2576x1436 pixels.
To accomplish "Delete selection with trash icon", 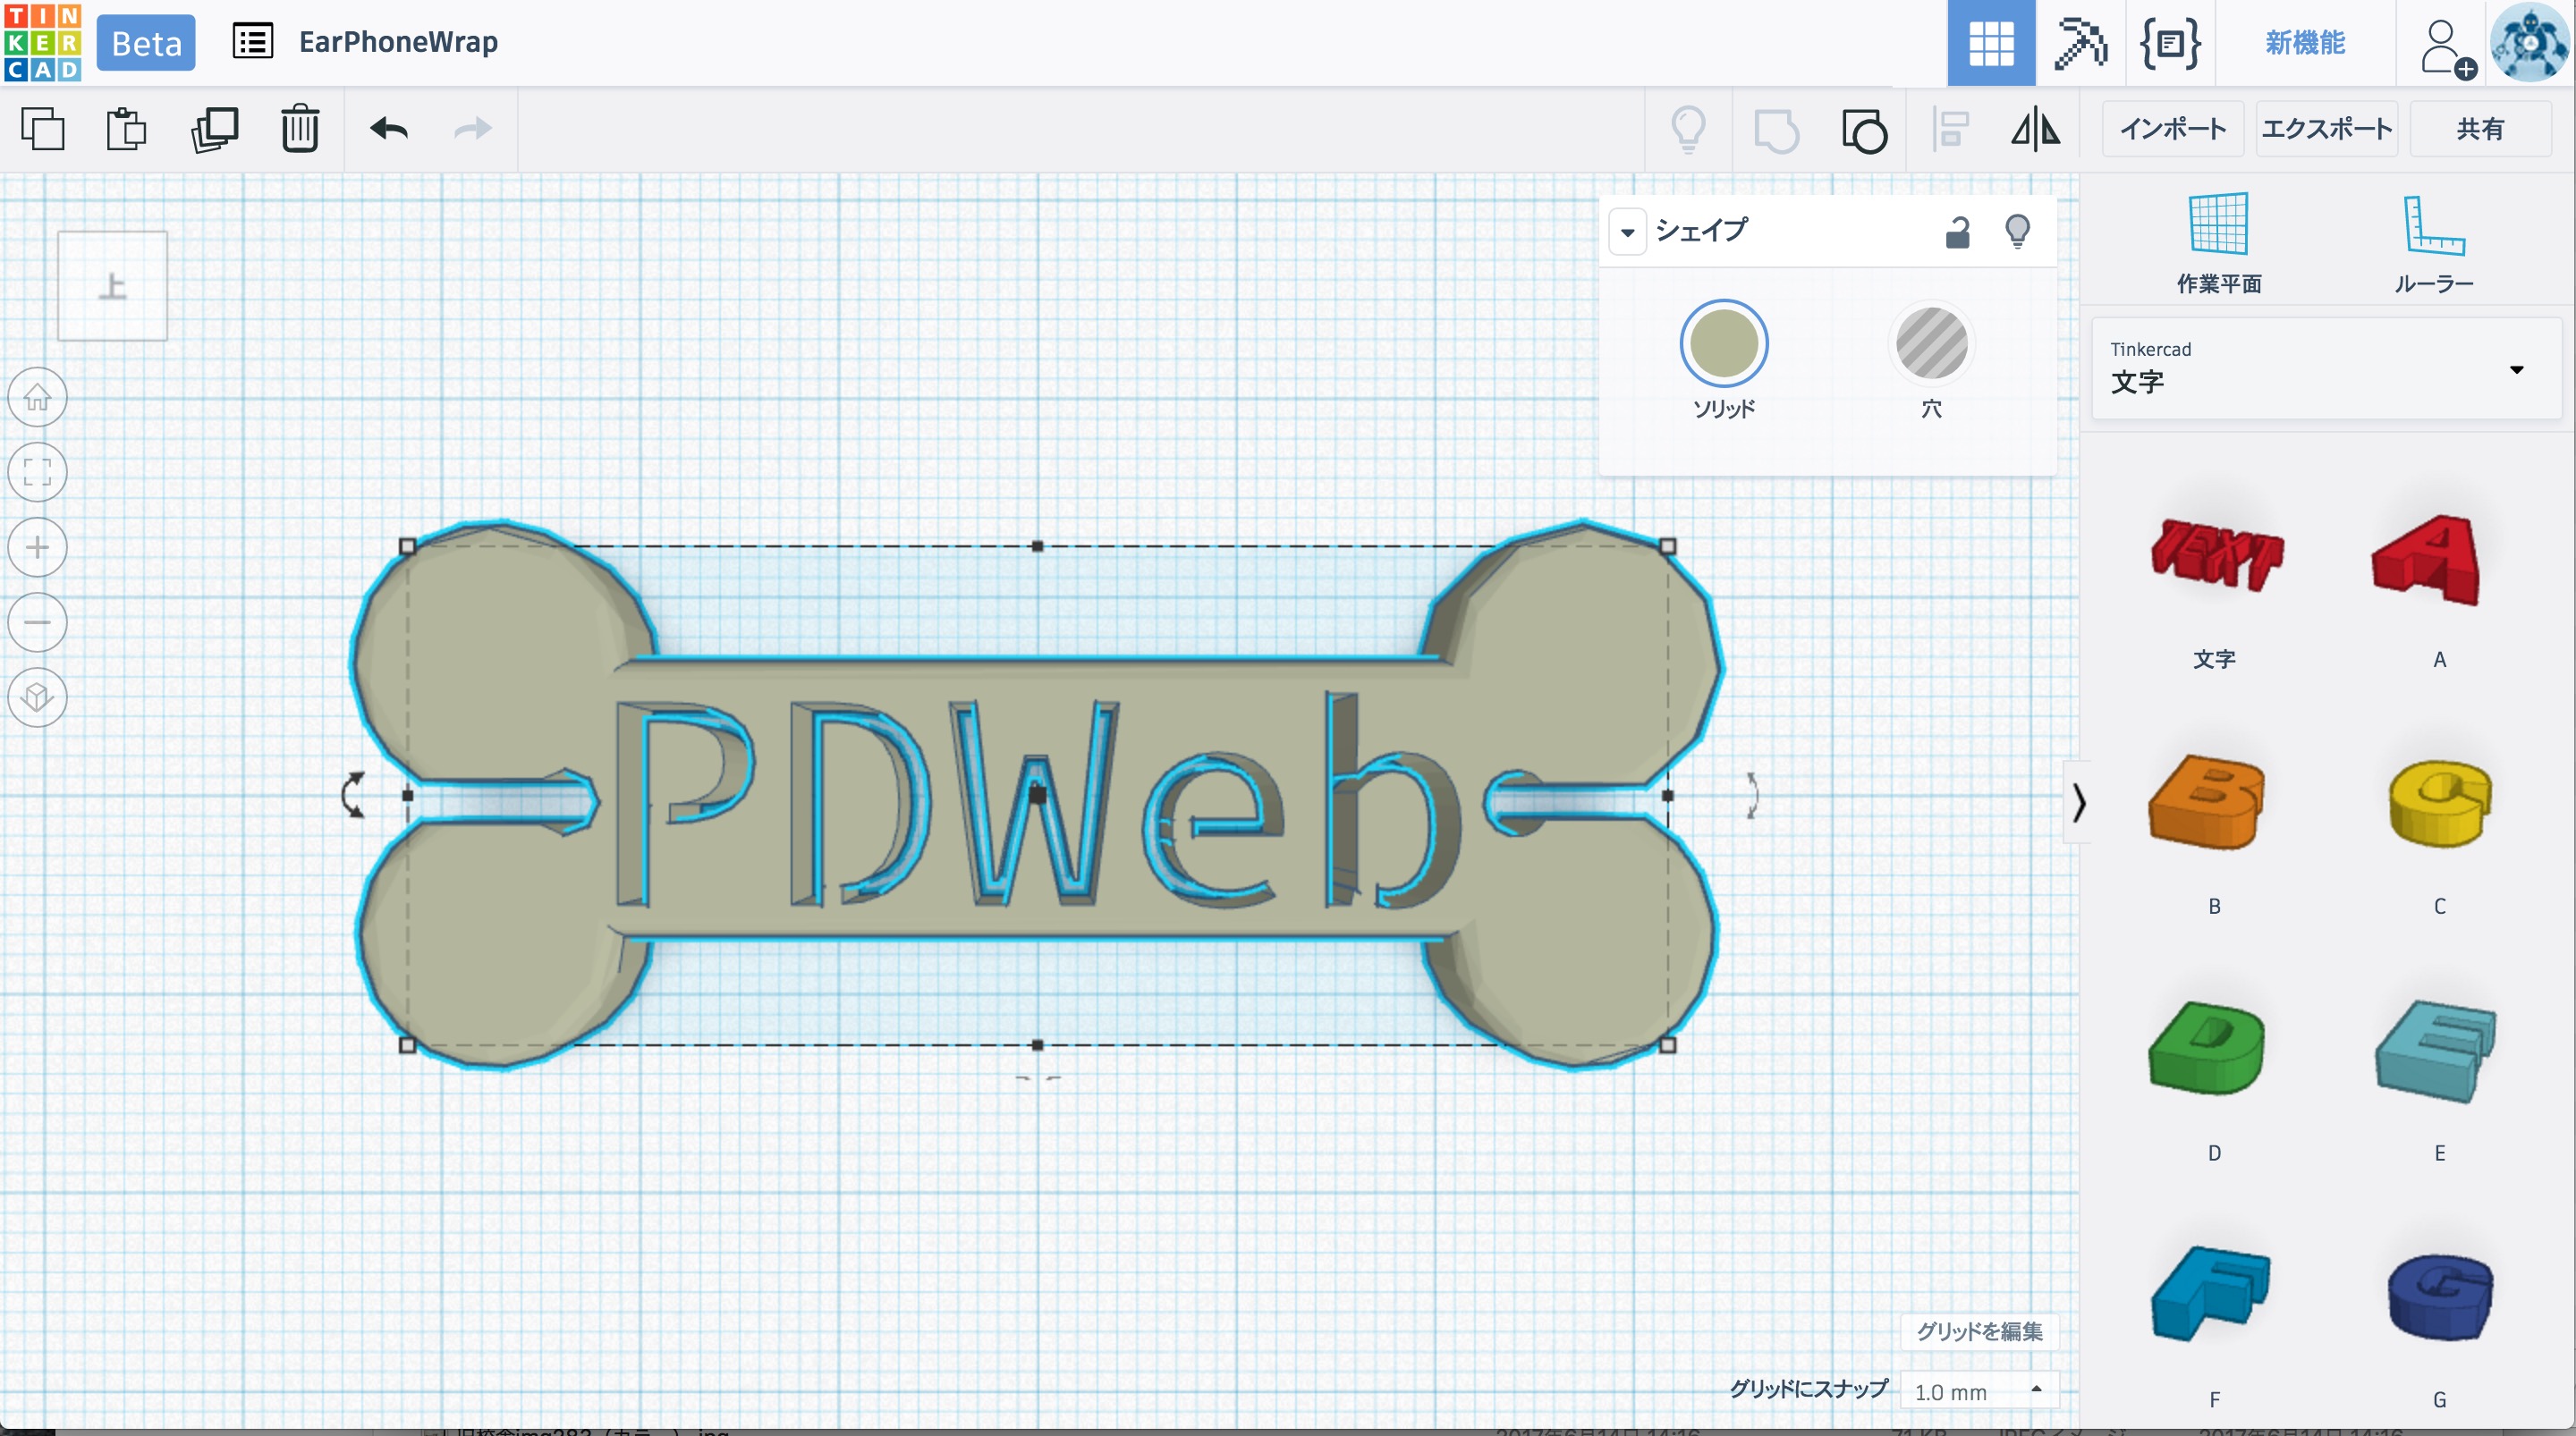I will [x=299, y=129].
